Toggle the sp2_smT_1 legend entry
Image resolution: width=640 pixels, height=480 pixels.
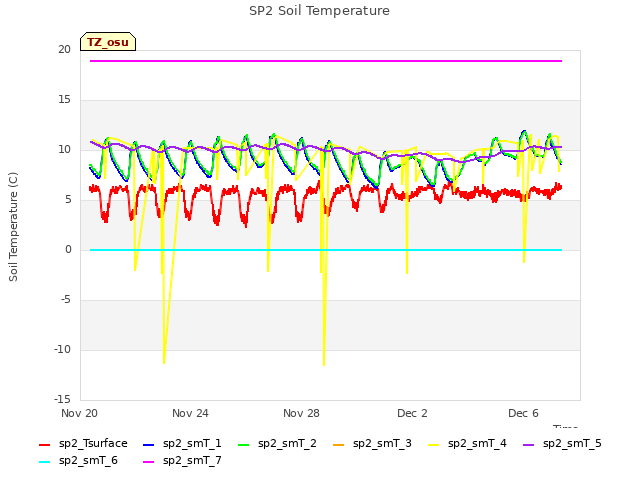pyautogui.click(x=182, y=444)
